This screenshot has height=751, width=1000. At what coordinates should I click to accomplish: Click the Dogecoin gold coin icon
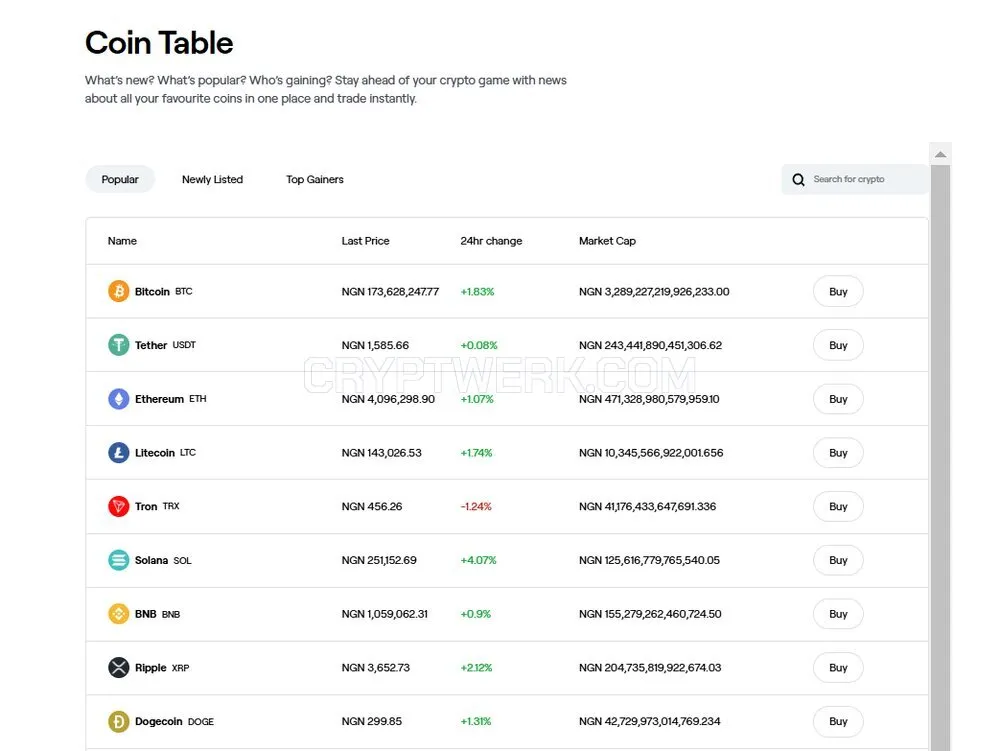coord(119,722)
